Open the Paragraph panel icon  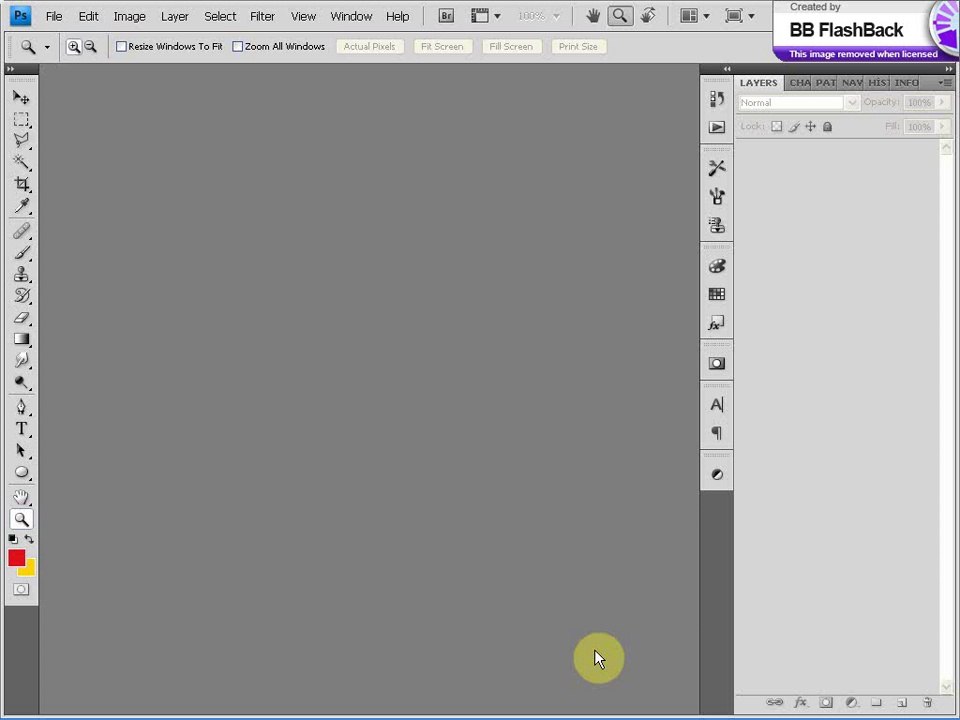coord(716,433)
